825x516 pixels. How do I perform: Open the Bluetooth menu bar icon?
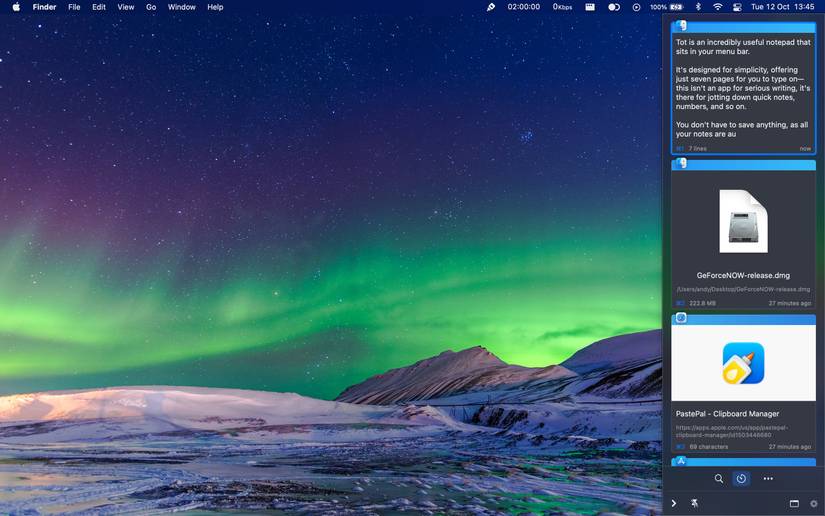click(x=698, y=7)
